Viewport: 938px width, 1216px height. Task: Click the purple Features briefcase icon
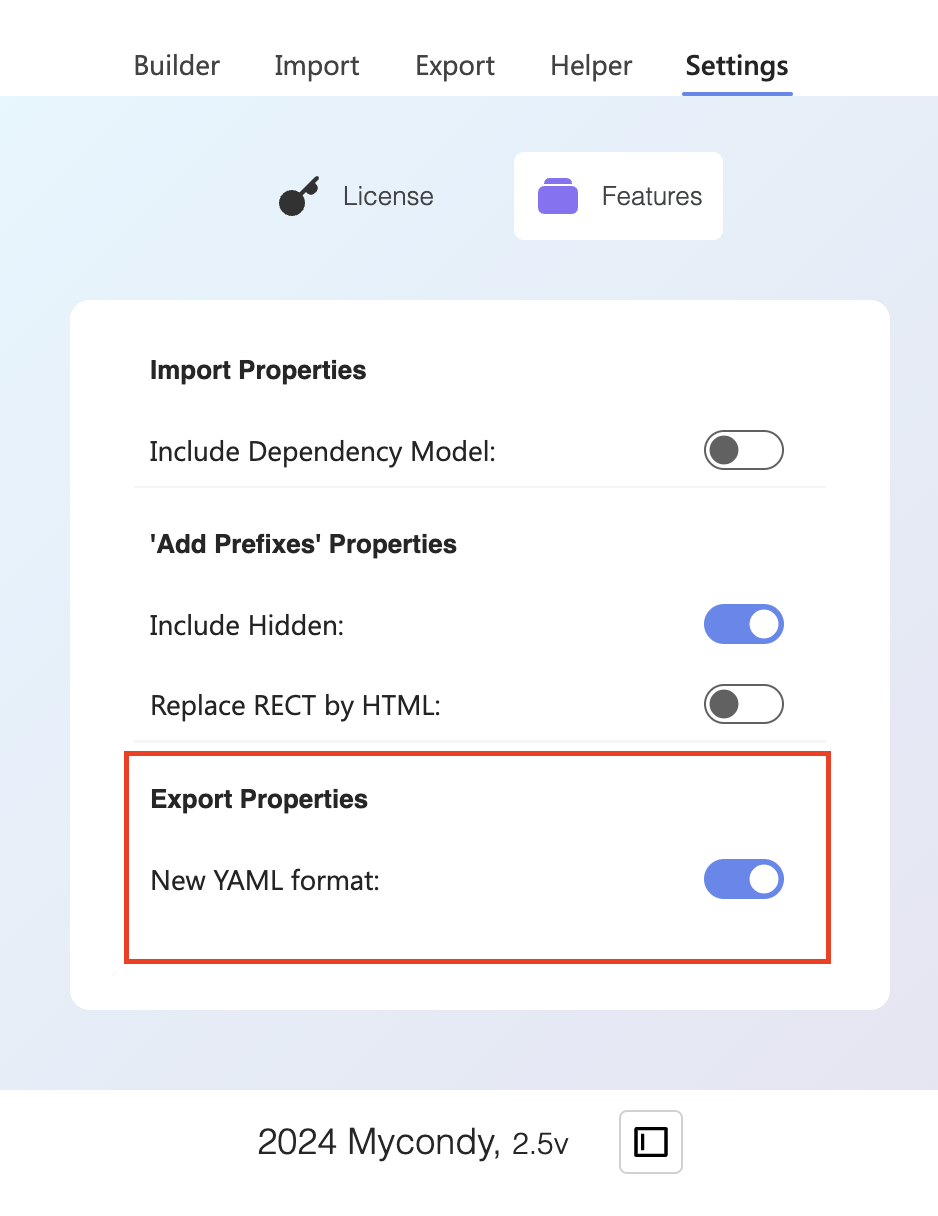point(558,196)
